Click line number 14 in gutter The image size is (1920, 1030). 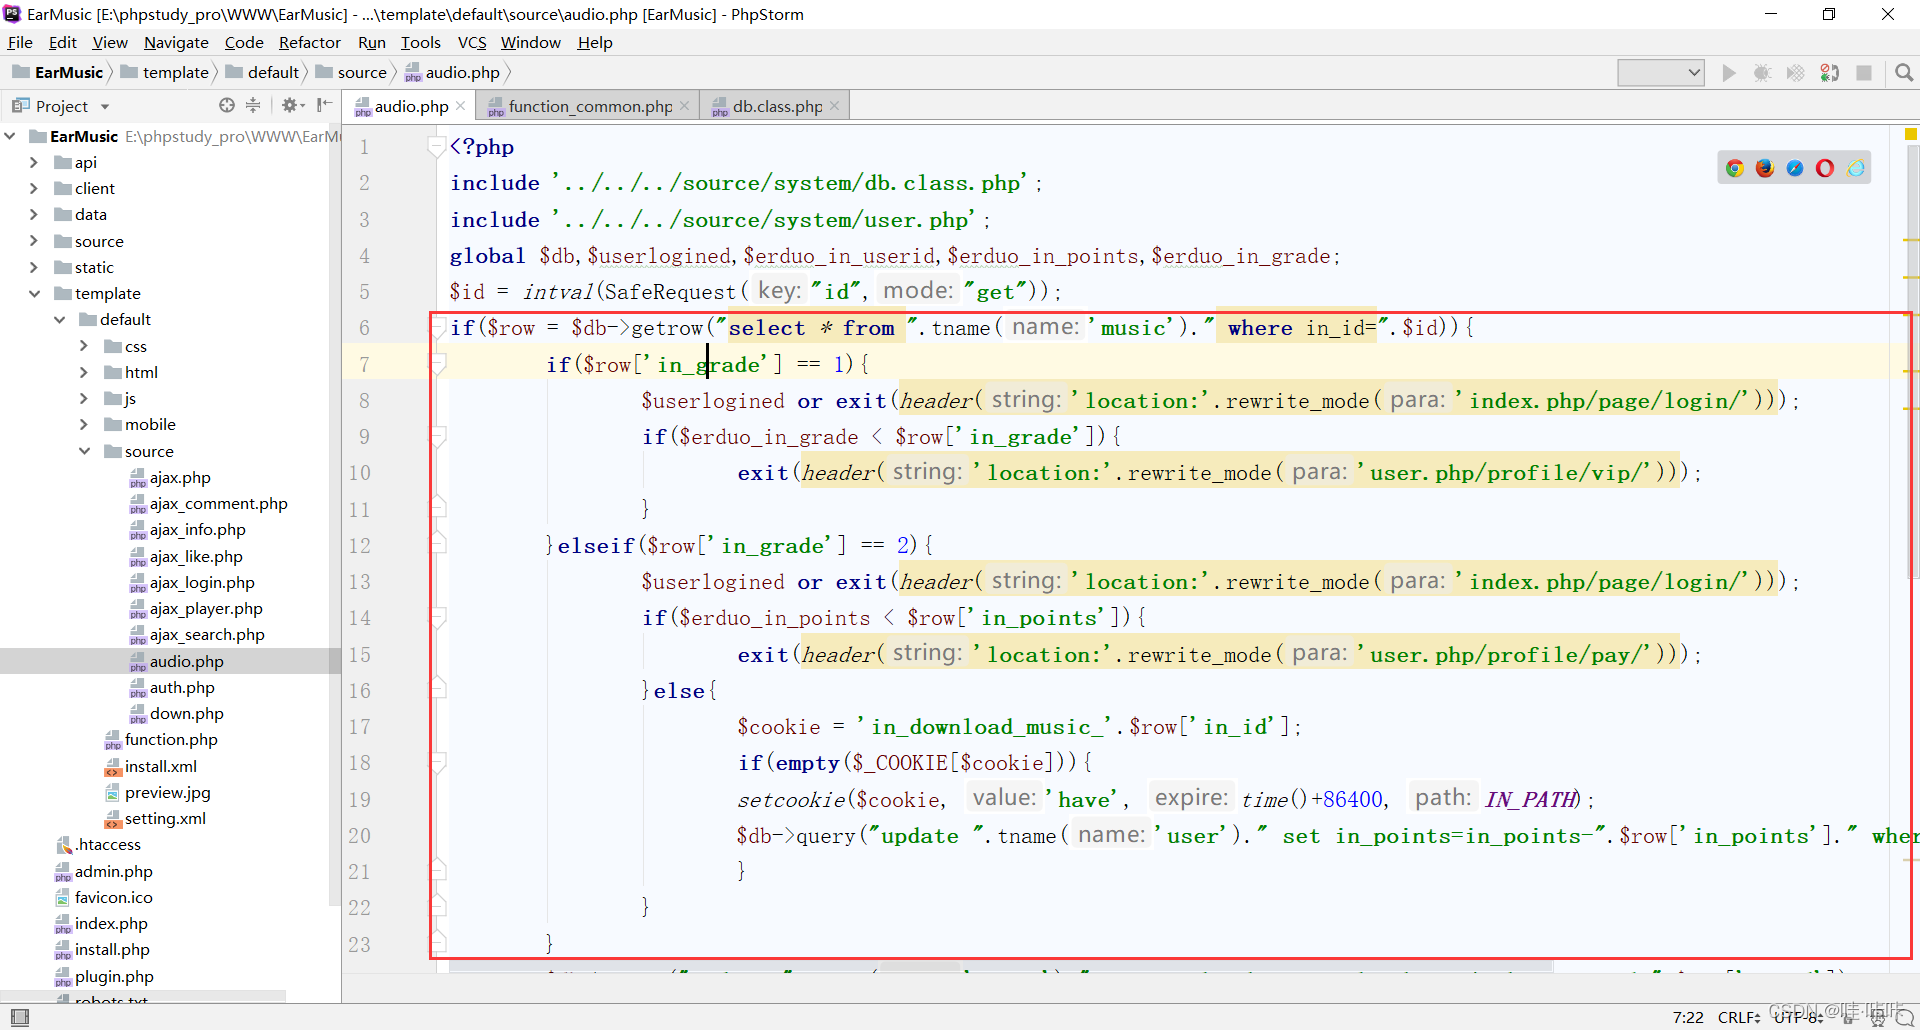point(359,618)
